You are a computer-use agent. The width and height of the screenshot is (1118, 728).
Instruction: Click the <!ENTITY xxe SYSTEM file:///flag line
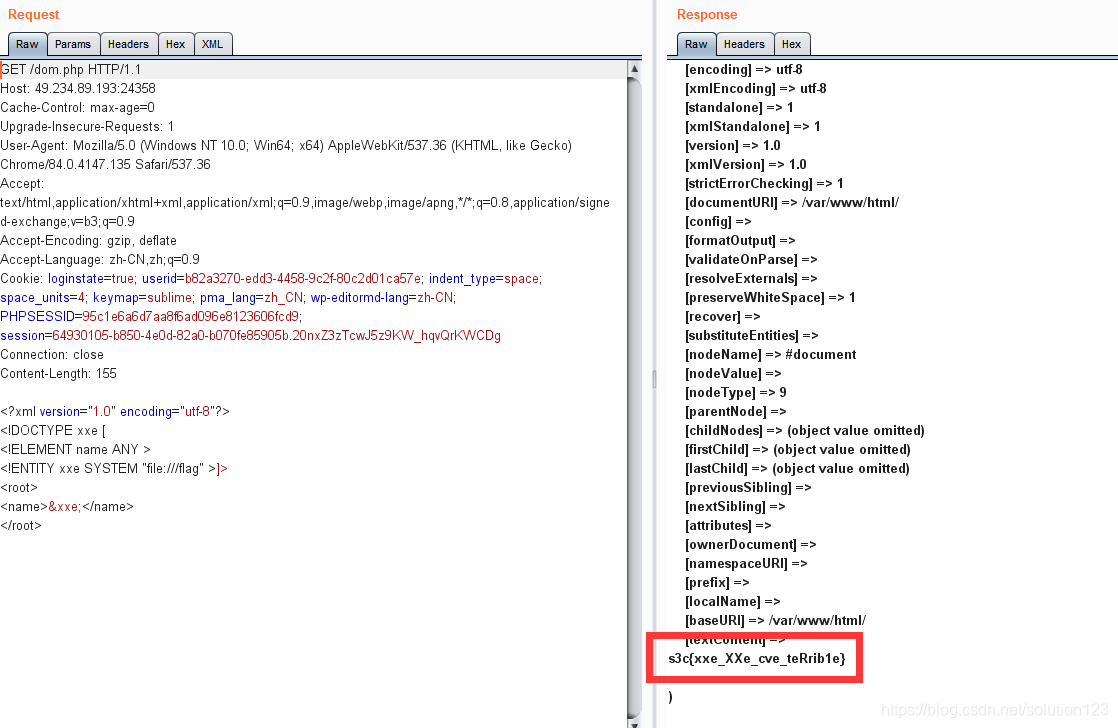click(x=114, y=468)
